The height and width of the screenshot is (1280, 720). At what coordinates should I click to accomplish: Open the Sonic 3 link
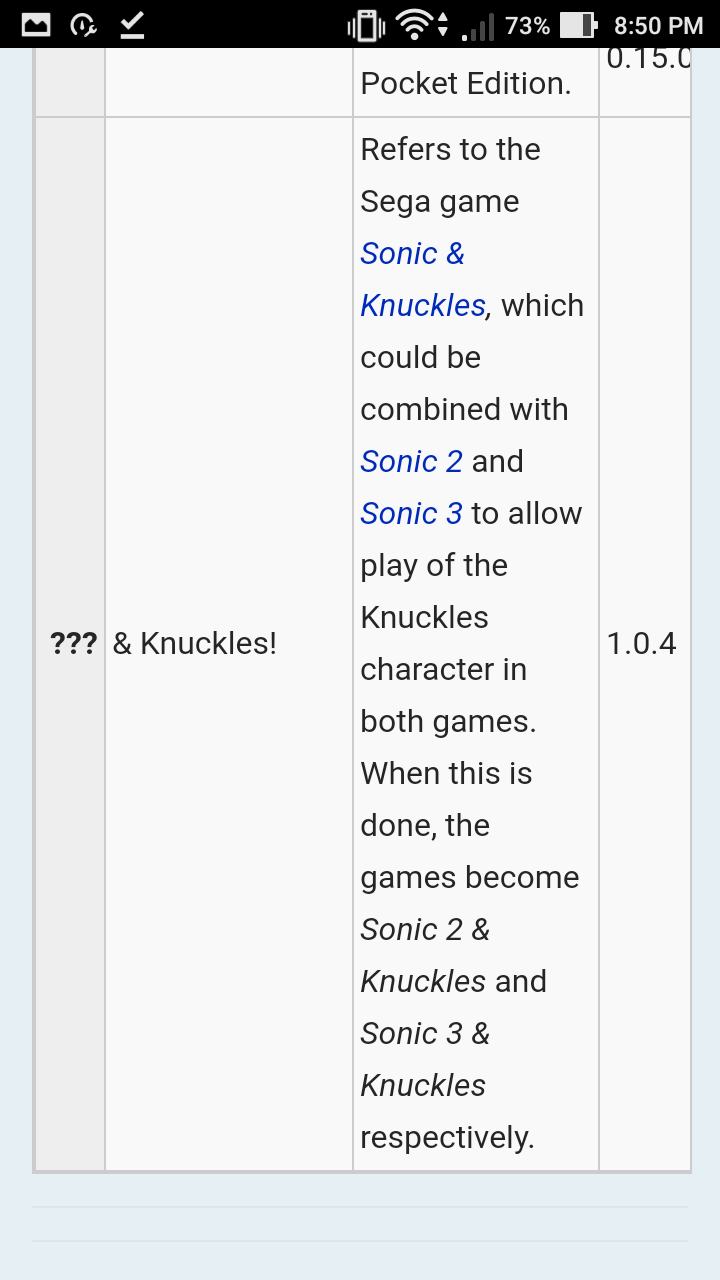click(x=411, y=513)
